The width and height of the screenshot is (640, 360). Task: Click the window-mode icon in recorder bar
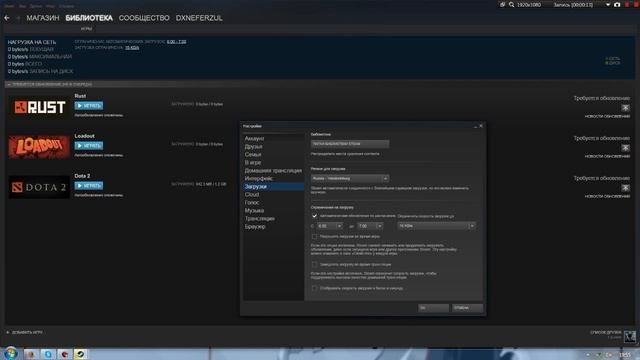point(502,4)
